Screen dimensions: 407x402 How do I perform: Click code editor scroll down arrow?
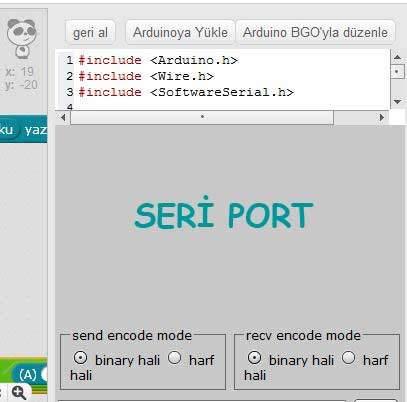397,101
